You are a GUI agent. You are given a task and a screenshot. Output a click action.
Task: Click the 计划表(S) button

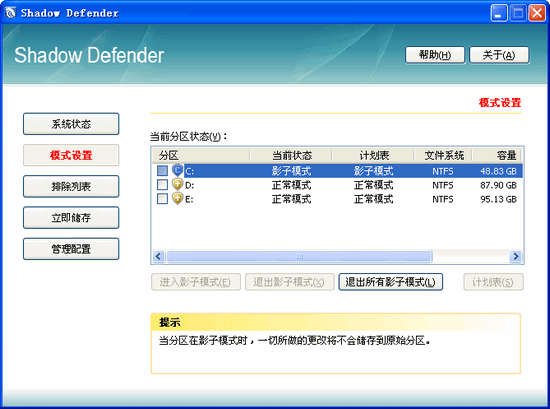click(x=493, y=282)
